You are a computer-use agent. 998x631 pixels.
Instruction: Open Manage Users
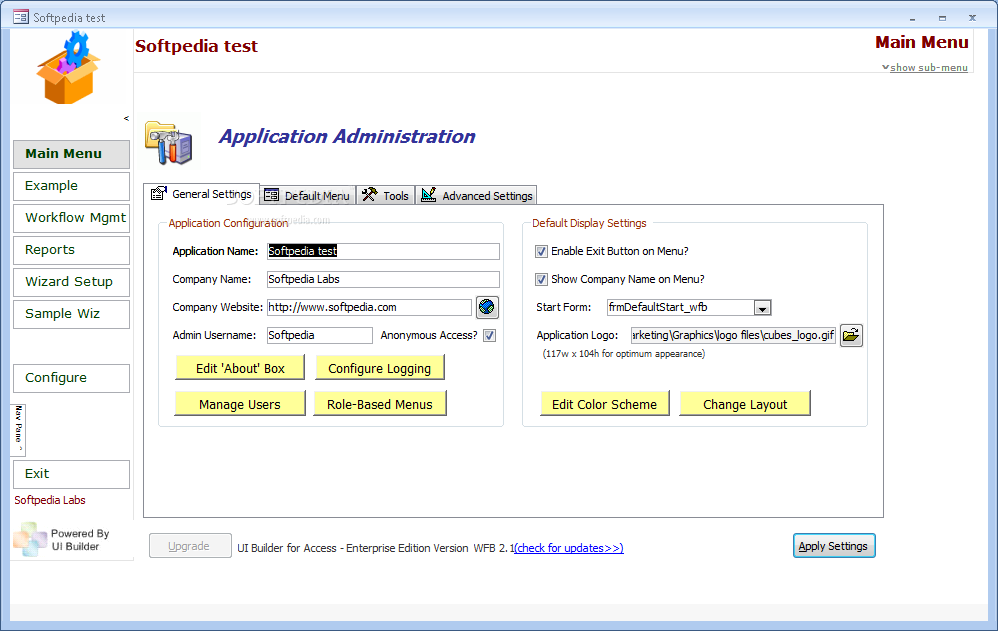pyautogui.click(x=239, y=404)
